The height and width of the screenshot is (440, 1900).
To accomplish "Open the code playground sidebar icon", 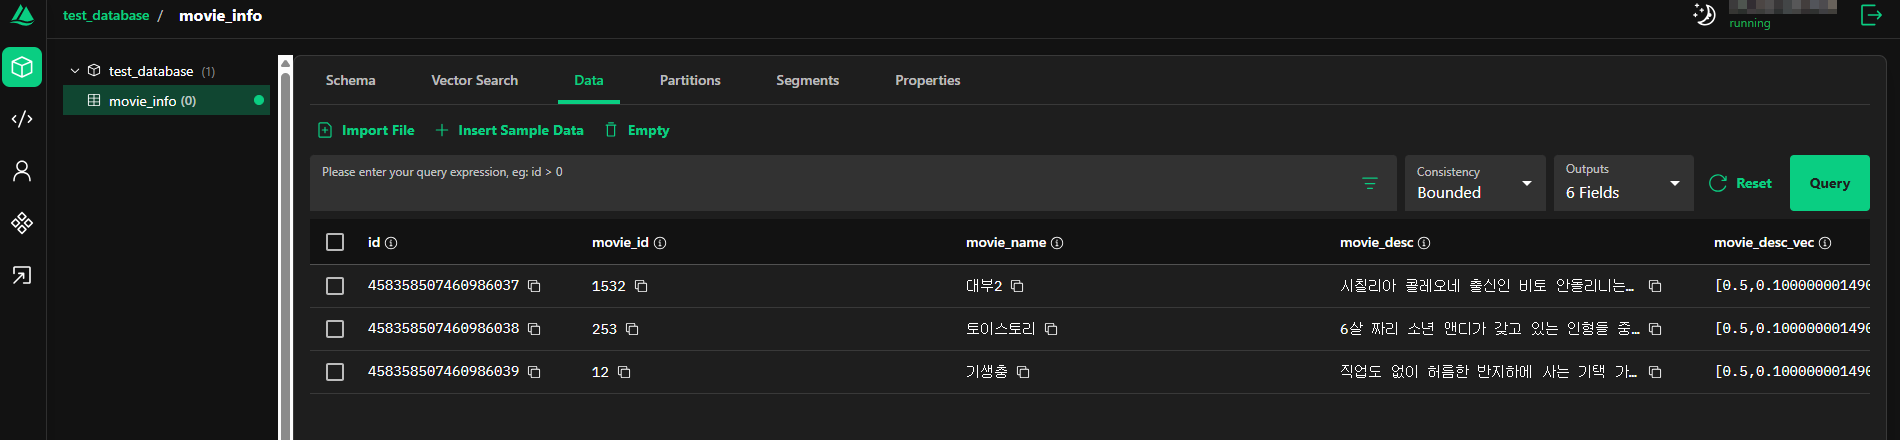I will 22,119.
